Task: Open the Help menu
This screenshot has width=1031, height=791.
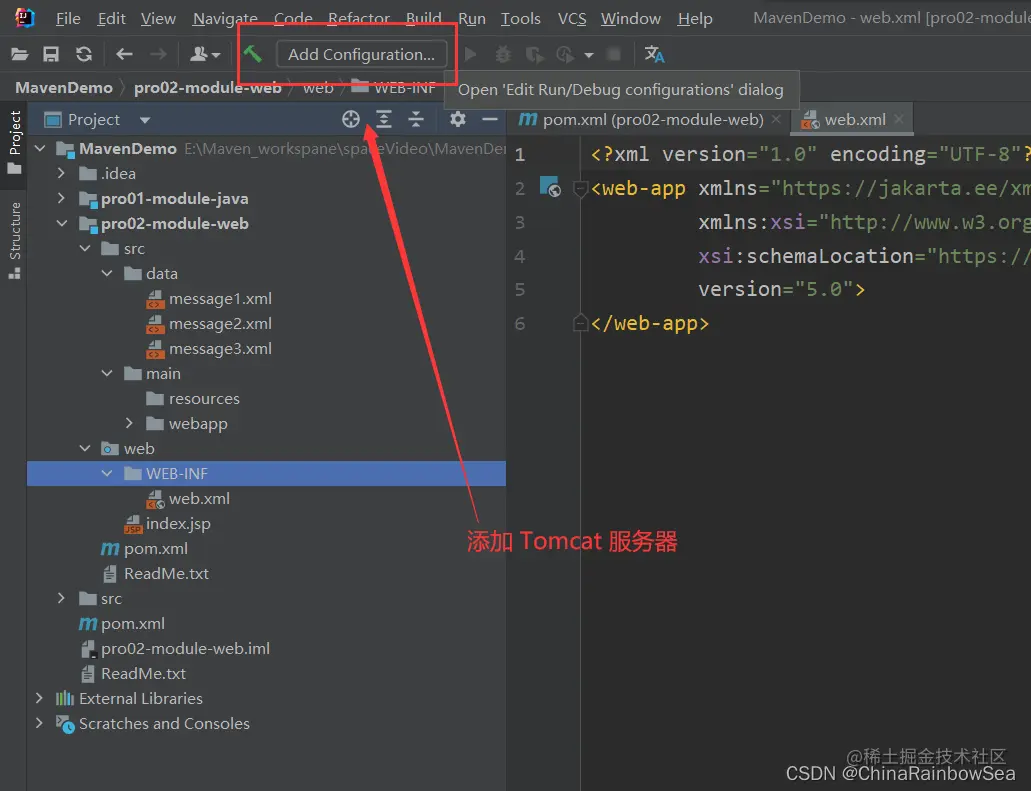Action: pos(695,19)
